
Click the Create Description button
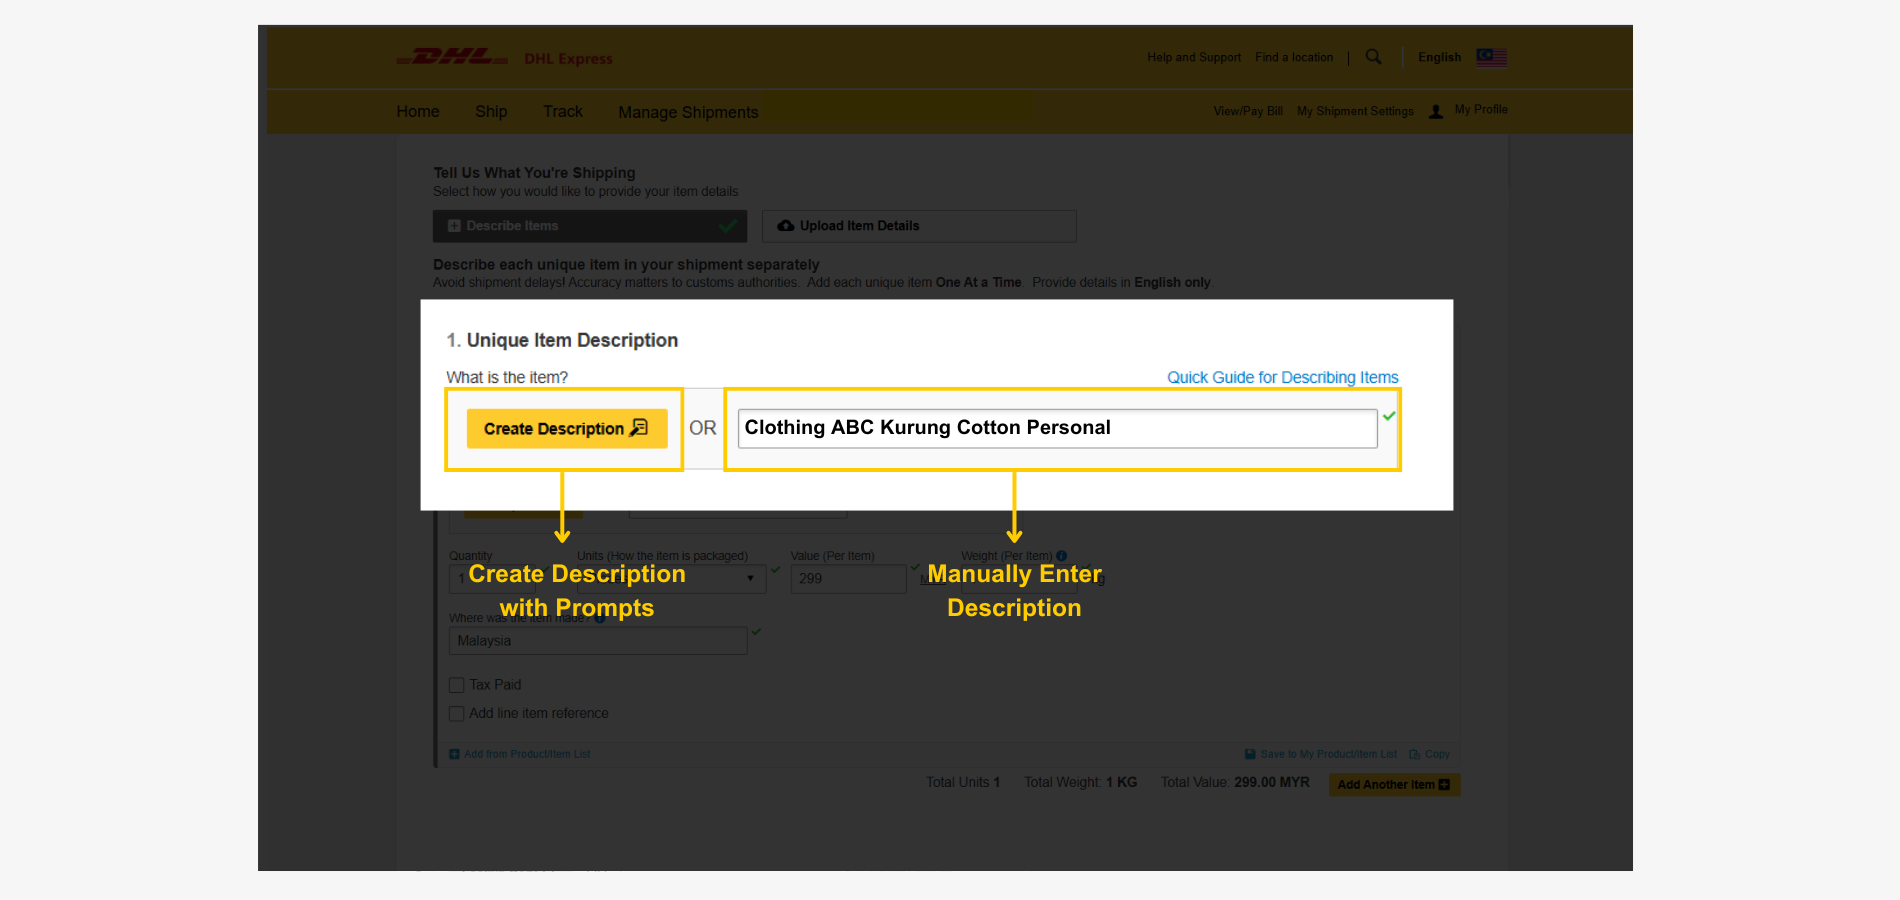tap(566, 429)
